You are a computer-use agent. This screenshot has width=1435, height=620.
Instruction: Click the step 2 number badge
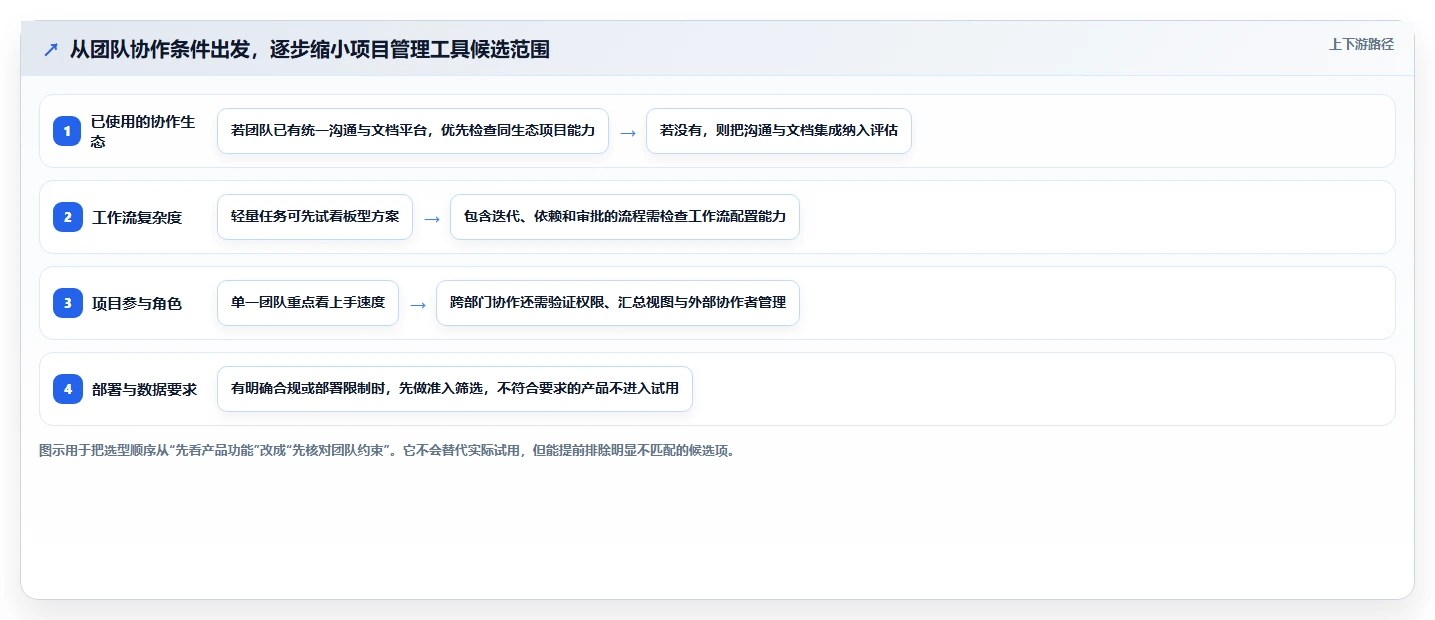tap(68, 217)
